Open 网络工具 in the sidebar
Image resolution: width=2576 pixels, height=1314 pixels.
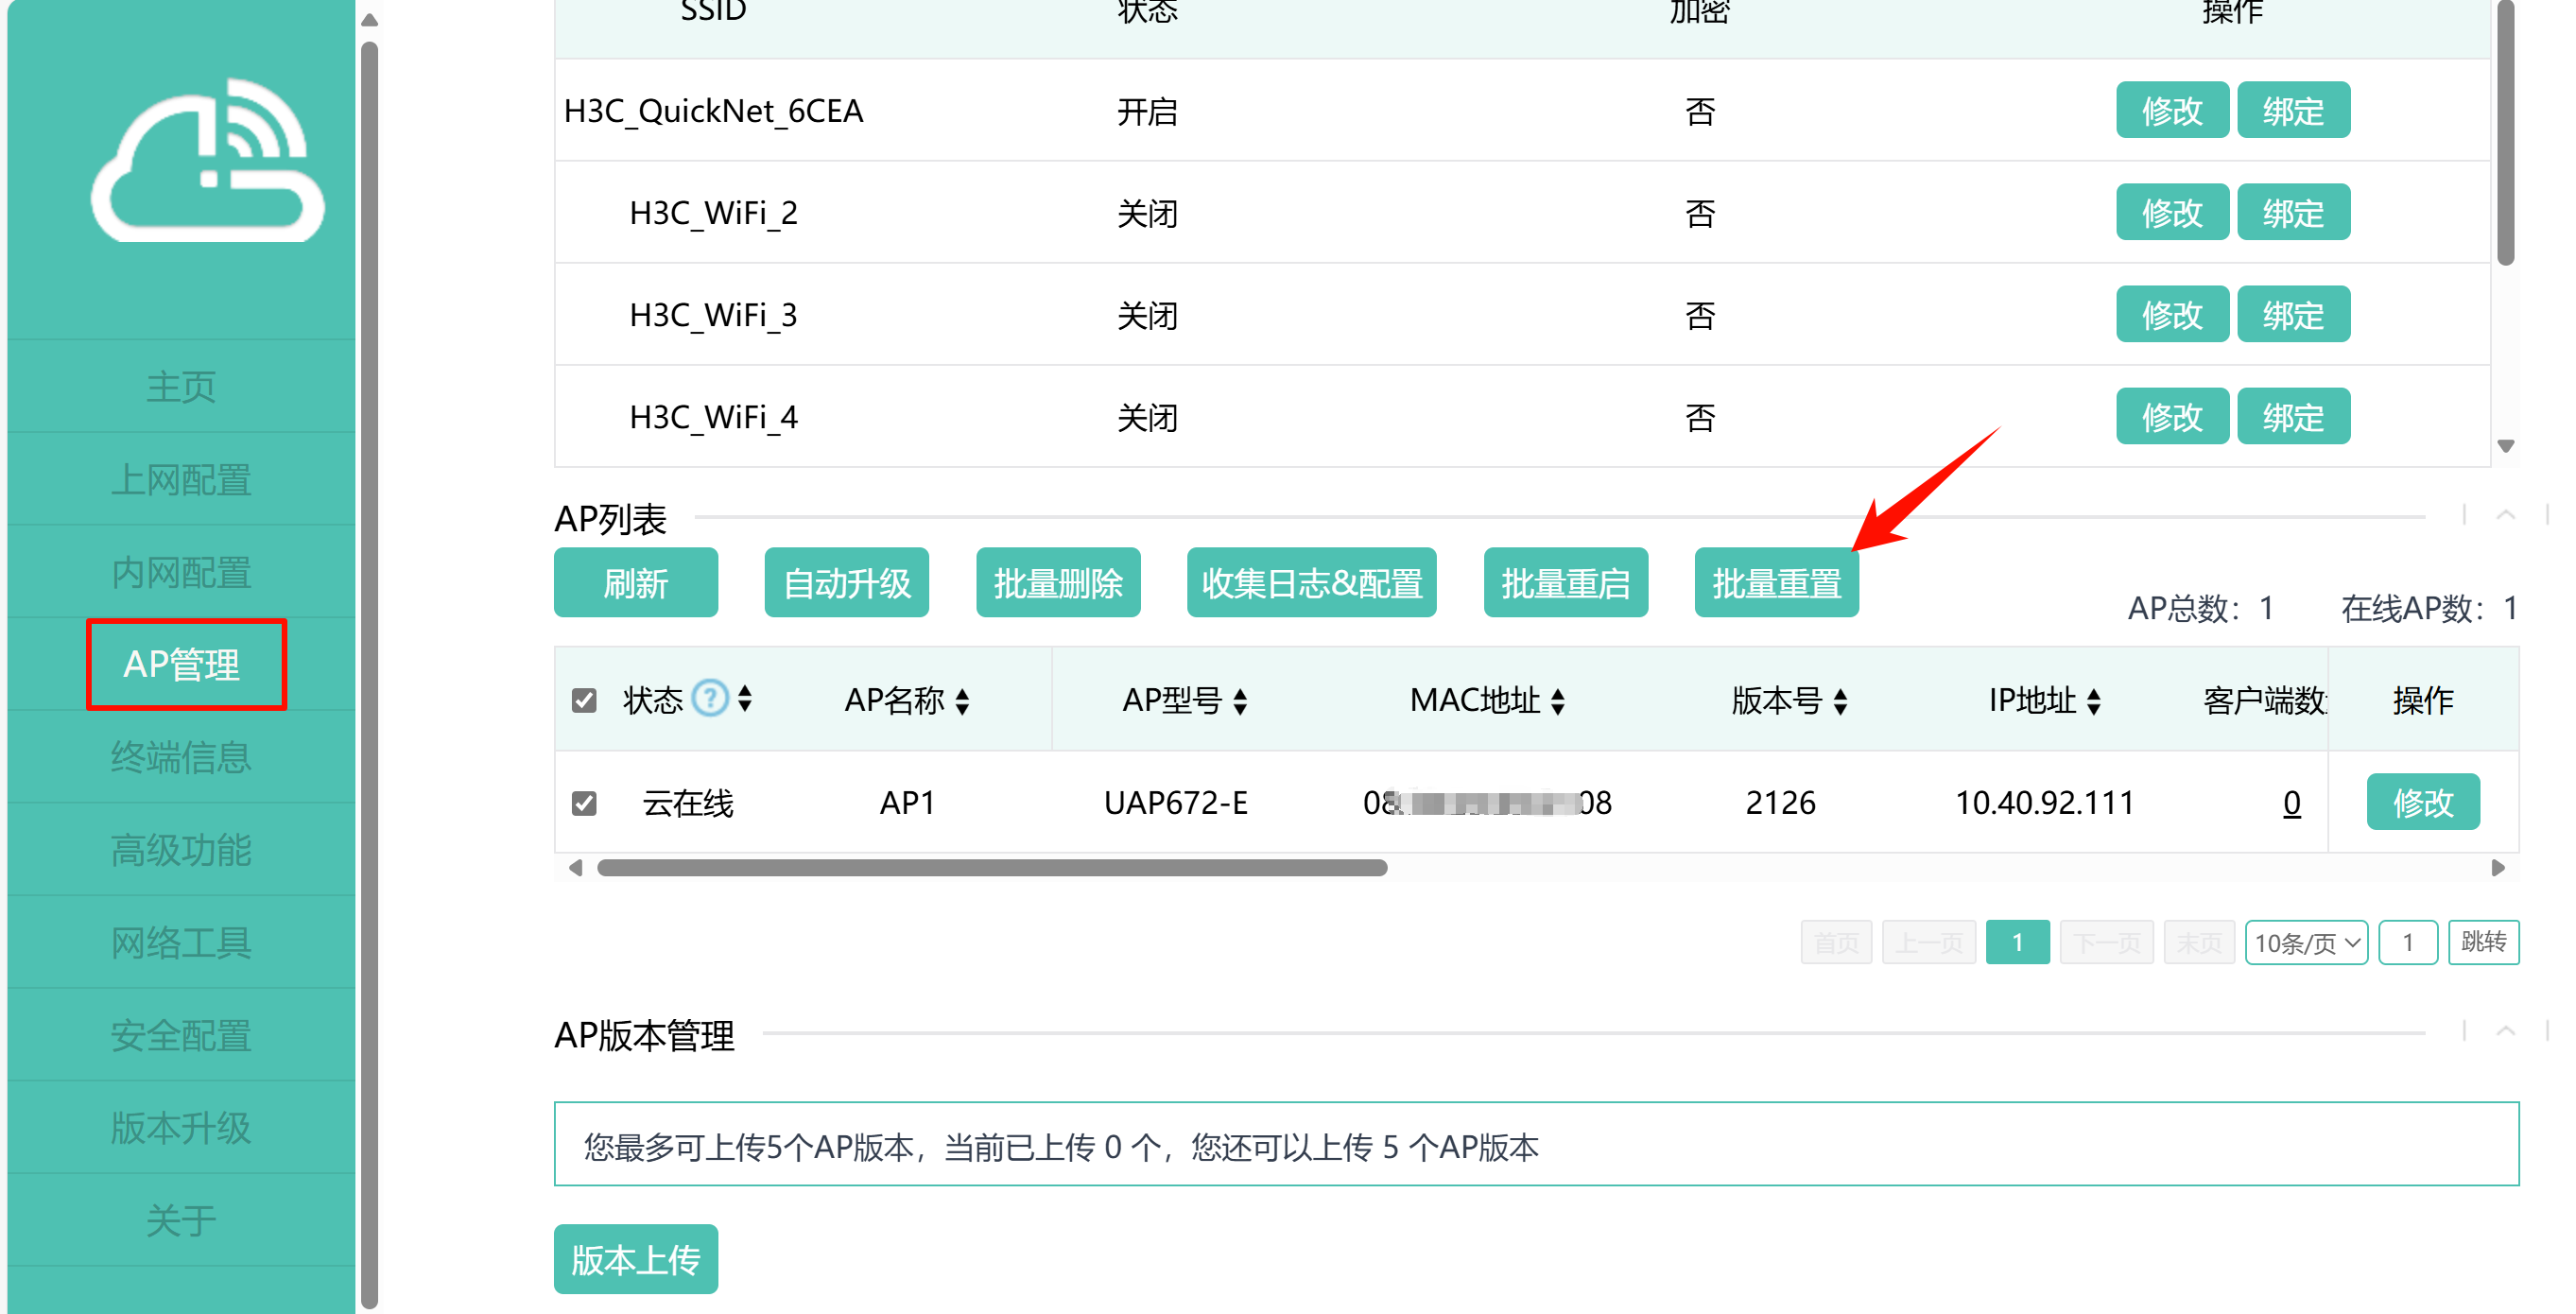[x=181, y=942]
